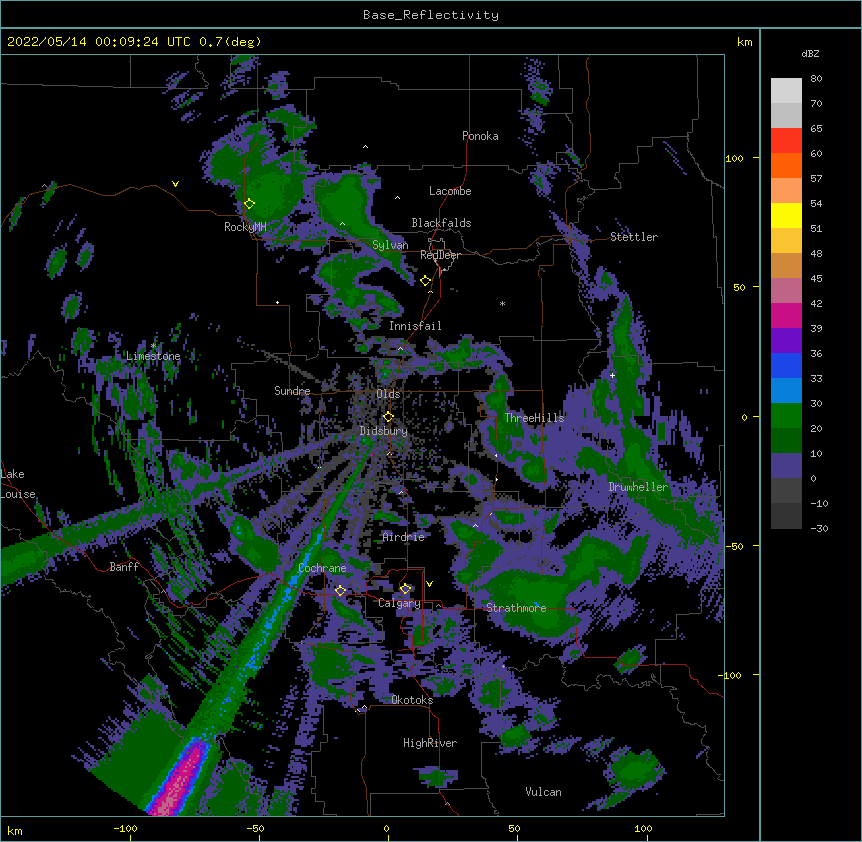Select the -30 dBZ dark gray swatch

[x=786, y=516]
